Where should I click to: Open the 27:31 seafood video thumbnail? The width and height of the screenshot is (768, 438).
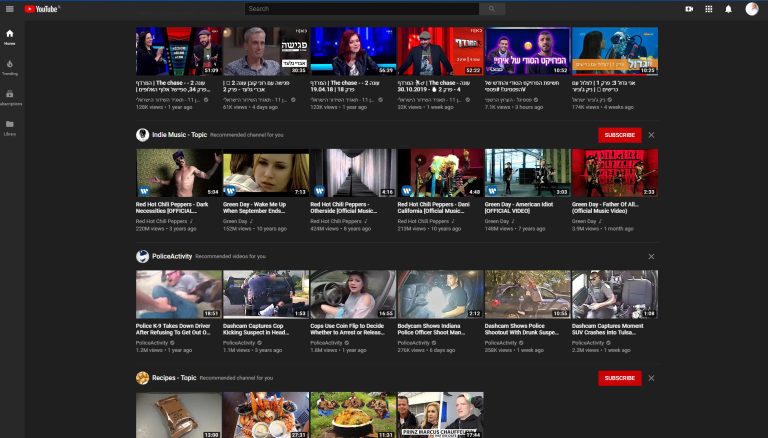coord(266,414)
